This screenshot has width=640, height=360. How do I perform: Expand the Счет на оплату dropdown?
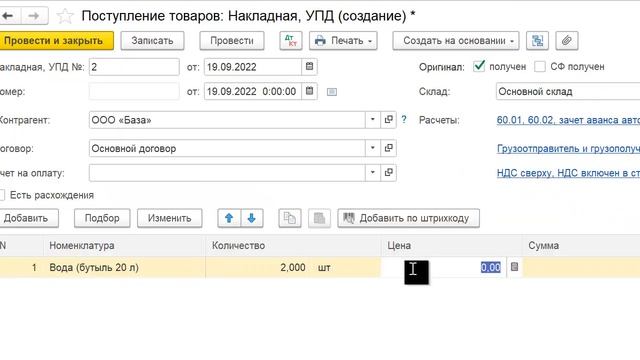[x=373, y=173]
